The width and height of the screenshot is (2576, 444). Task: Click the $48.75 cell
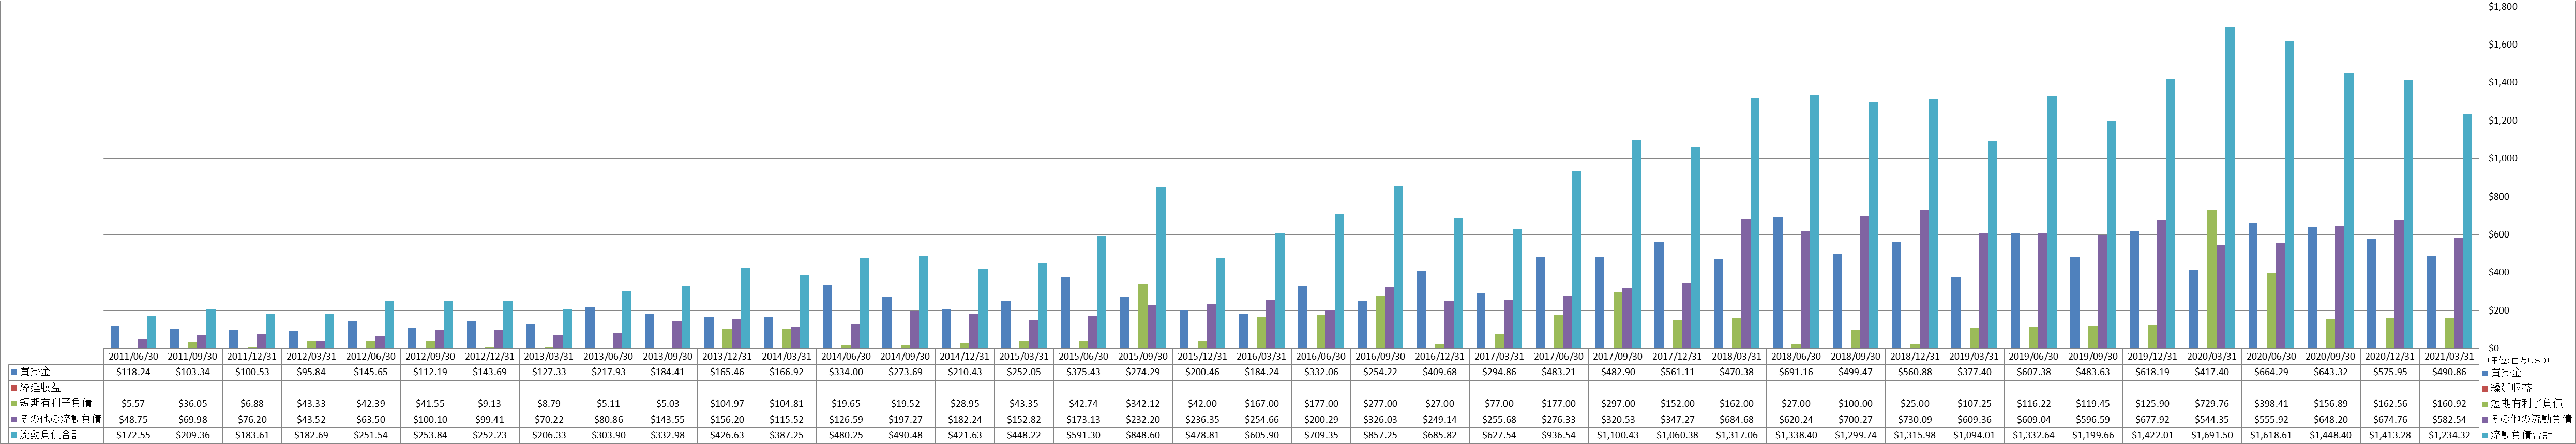coord(134,420)
